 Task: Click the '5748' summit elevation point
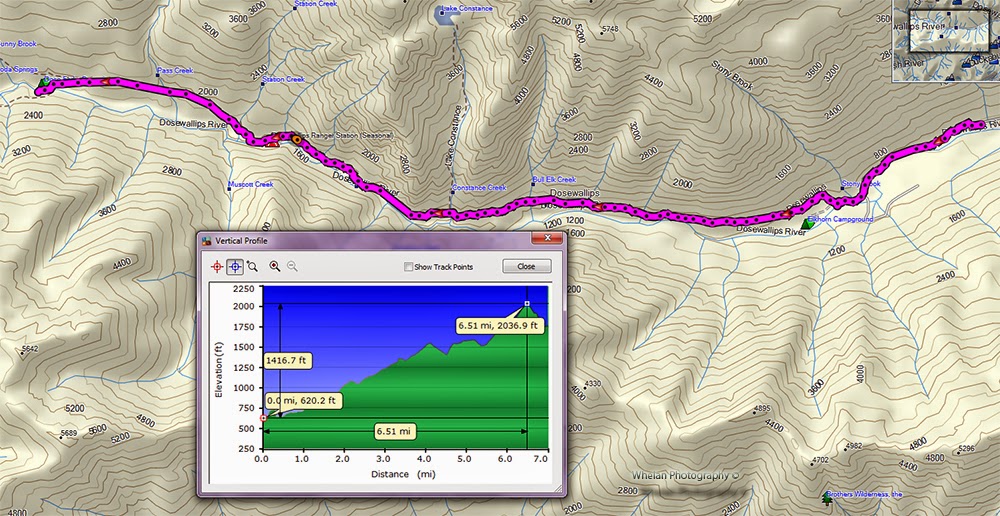coord(609,29)
